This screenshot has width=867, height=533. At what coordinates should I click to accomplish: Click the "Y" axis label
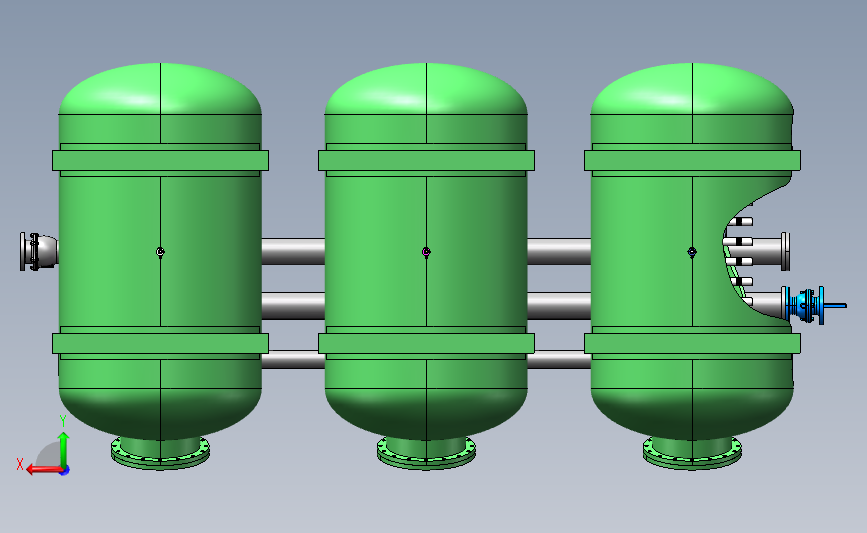point(62,421)
